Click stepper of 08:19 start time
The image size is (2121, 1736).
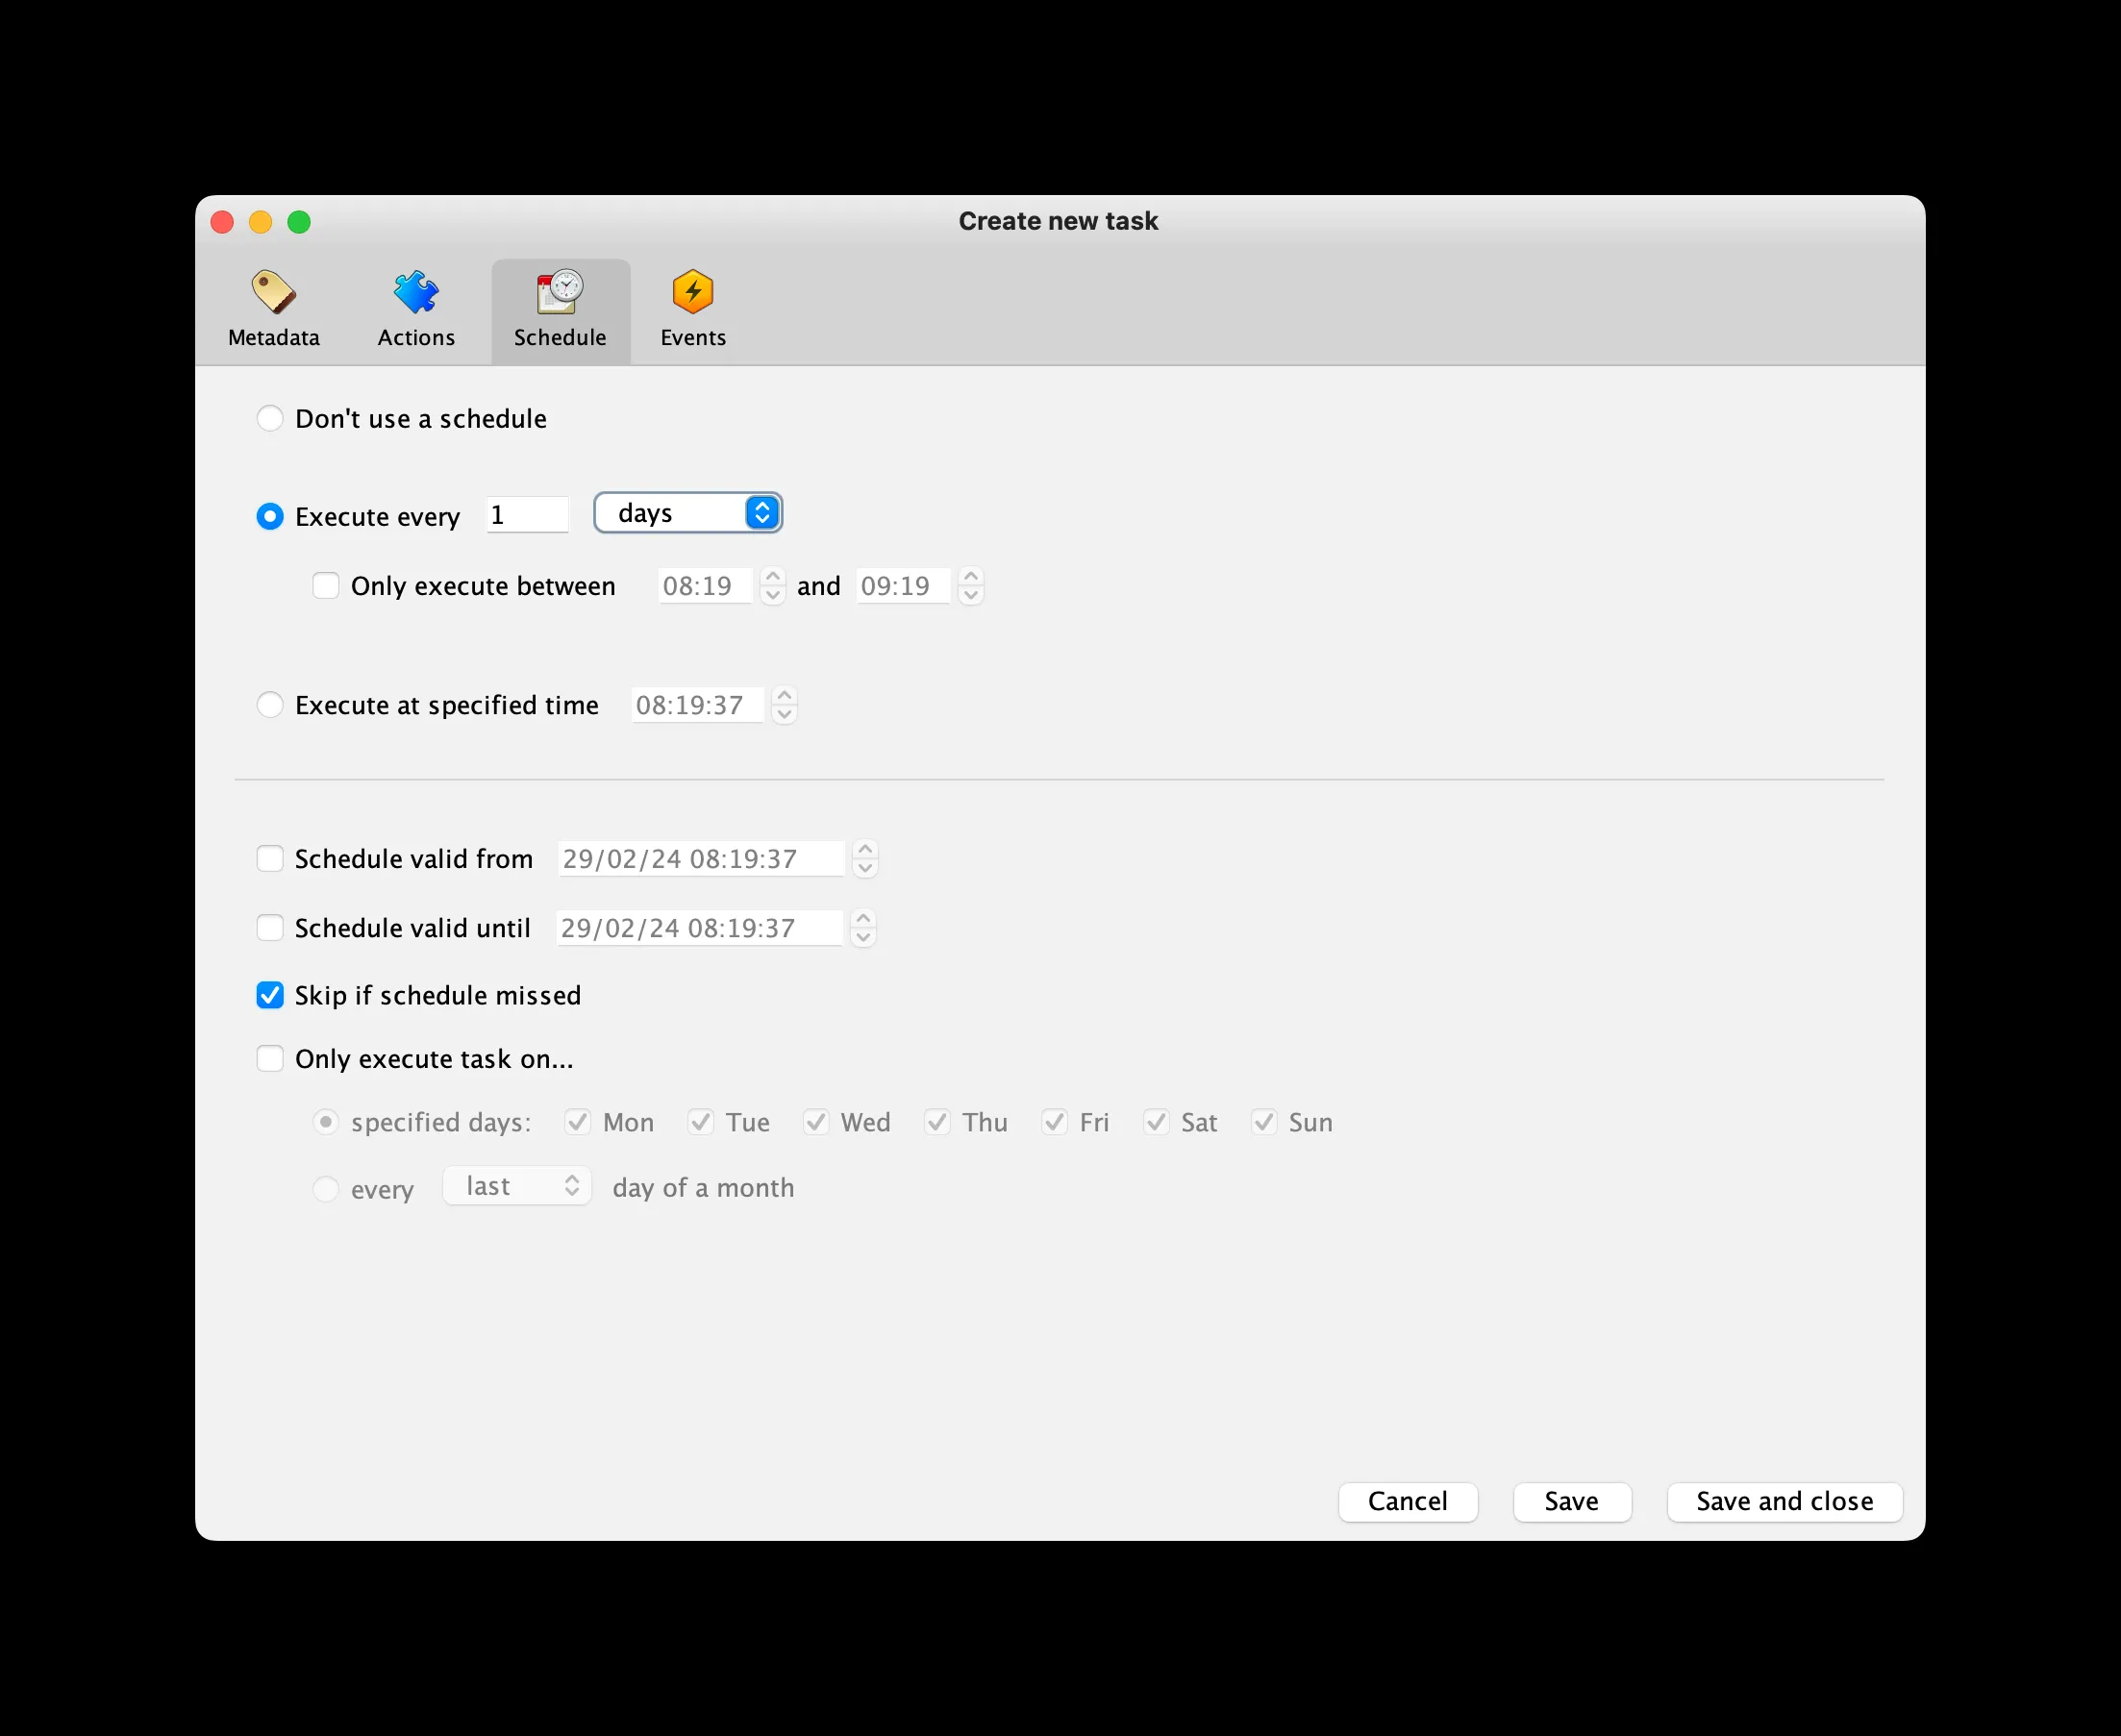(x=772, y=586)
